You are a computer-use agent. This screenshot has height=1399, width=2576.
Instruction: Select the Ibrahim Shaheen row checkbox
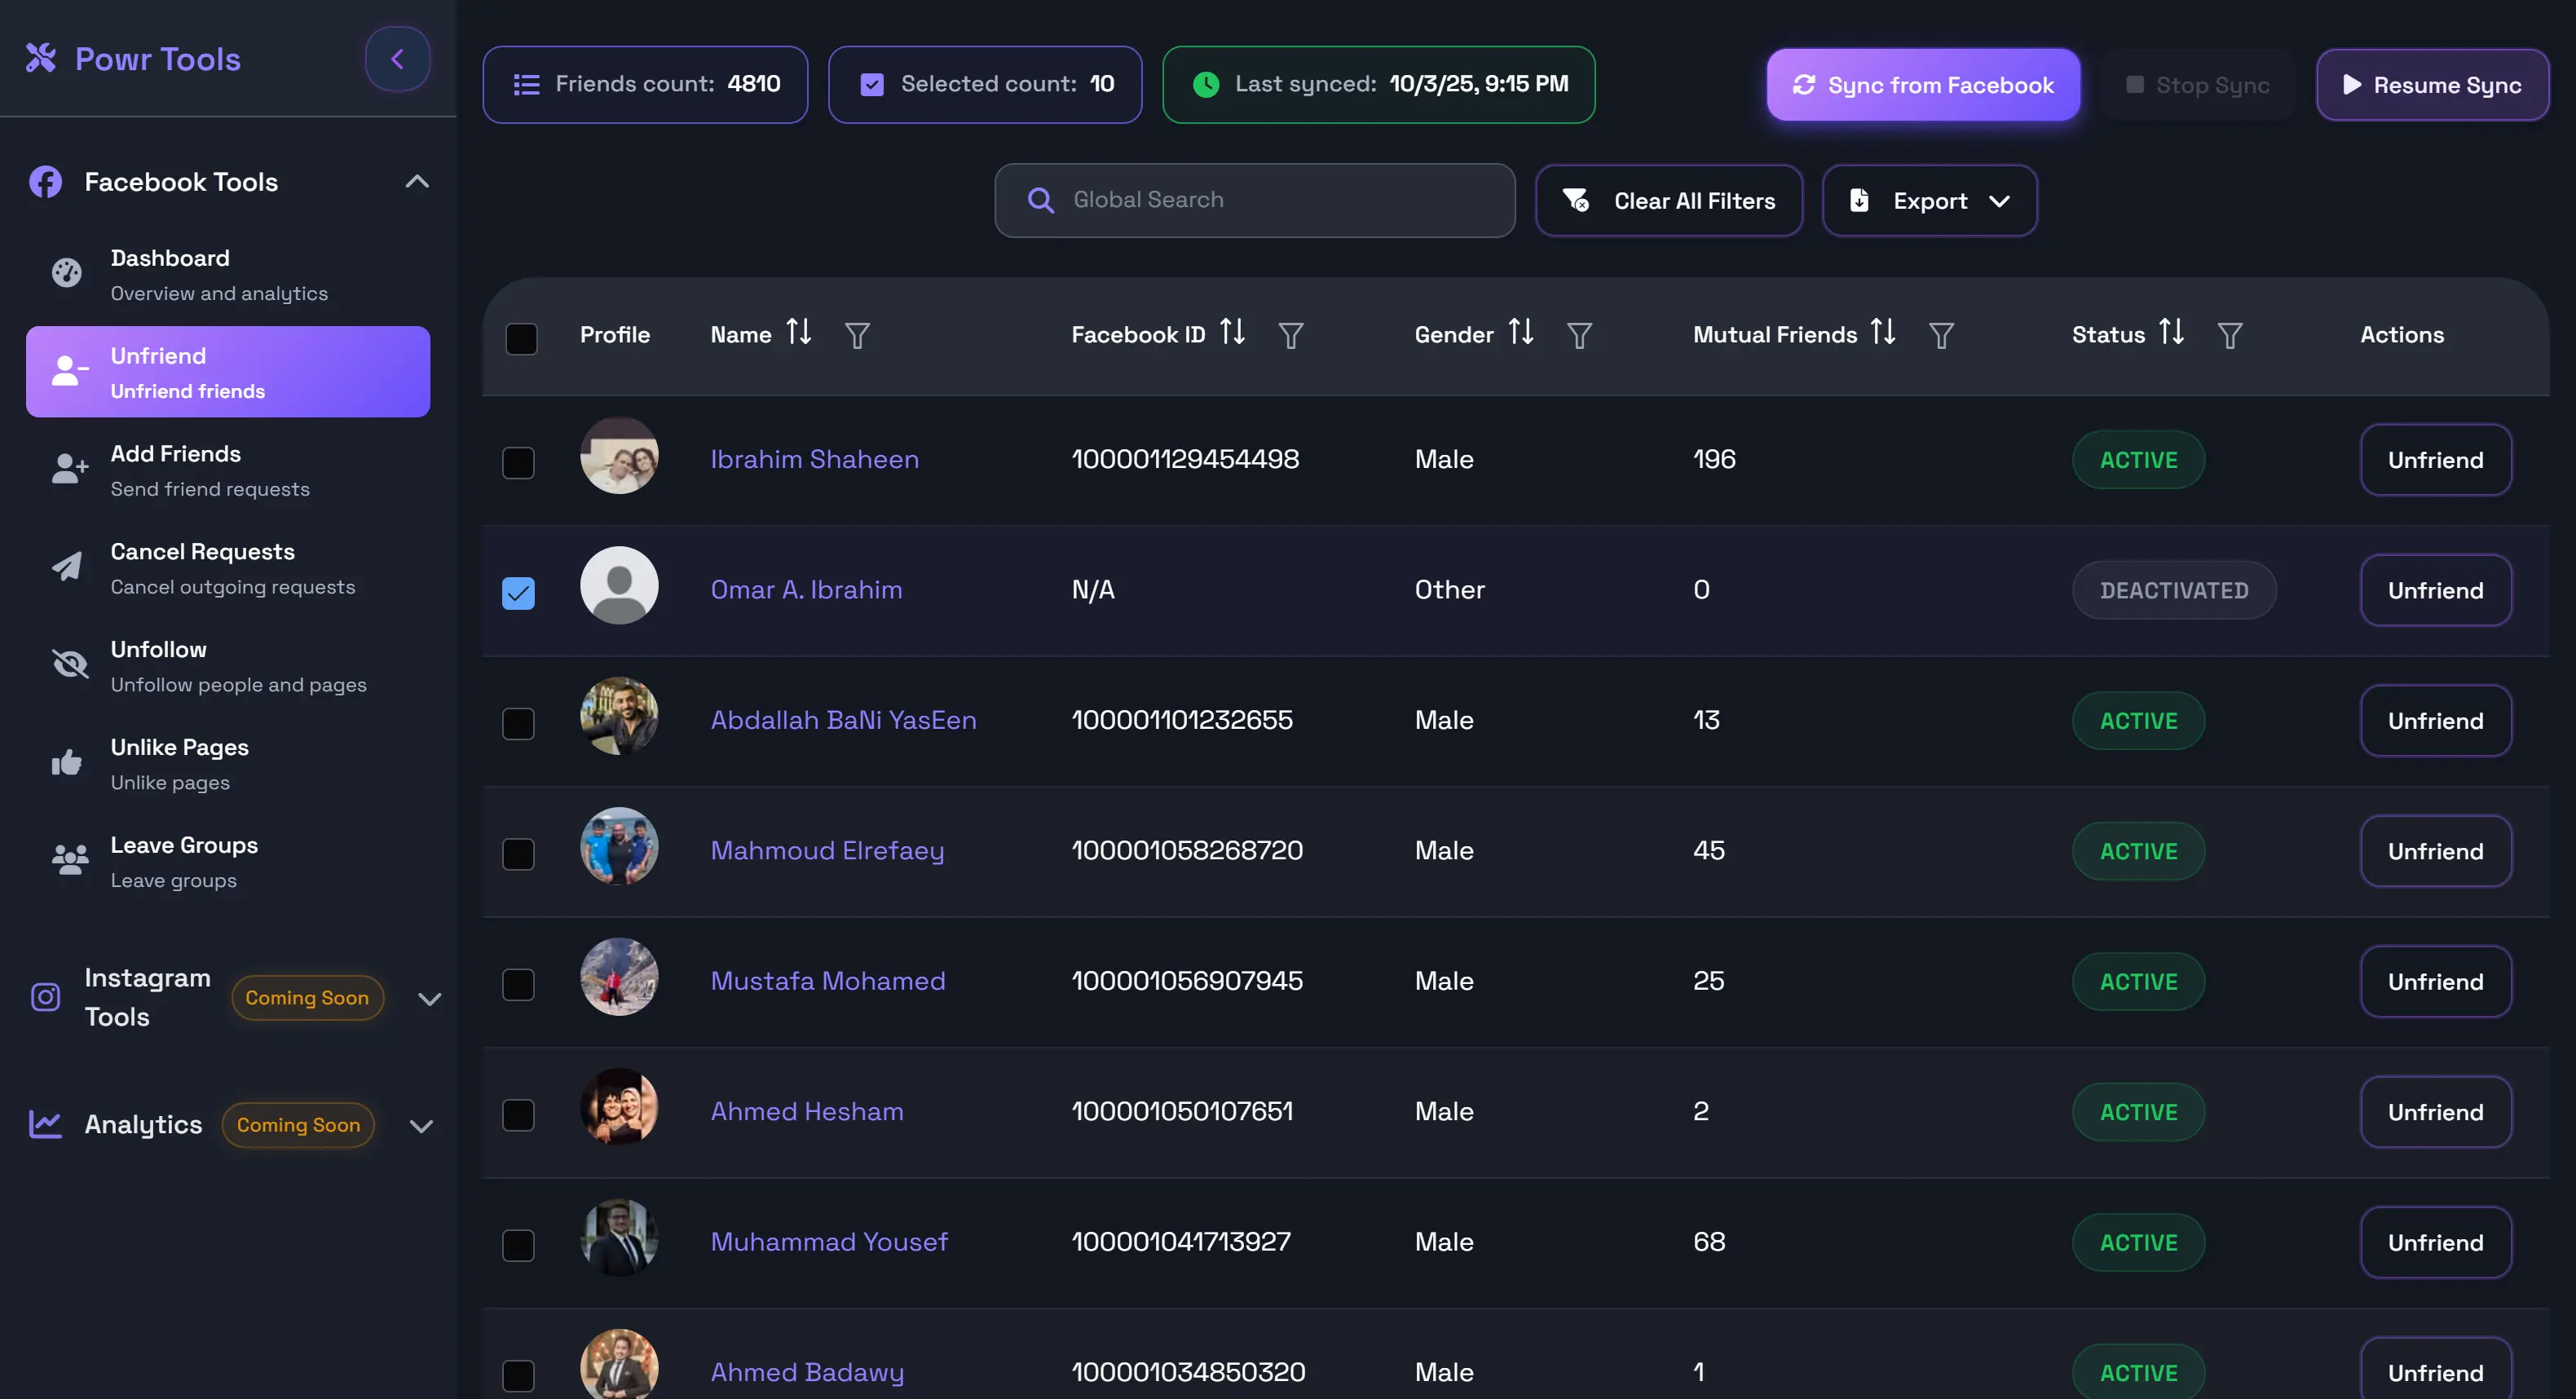pos(518,462)
